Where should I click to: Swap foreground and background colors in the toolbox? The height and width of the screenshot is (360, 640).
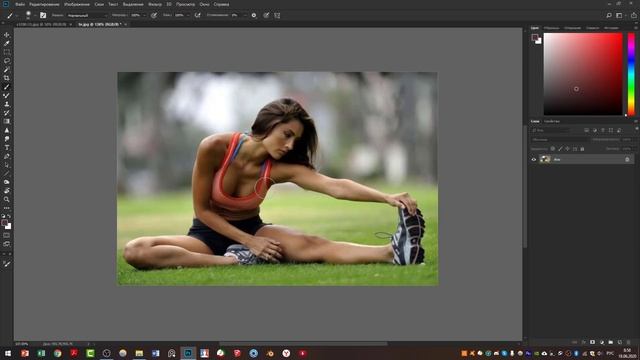point(9,216)
